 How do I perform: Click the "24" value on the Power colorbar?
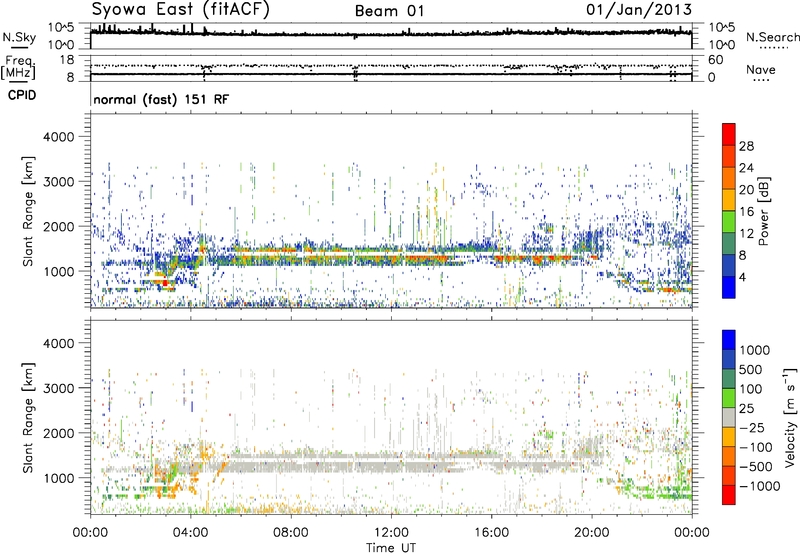tap(746, 168)
